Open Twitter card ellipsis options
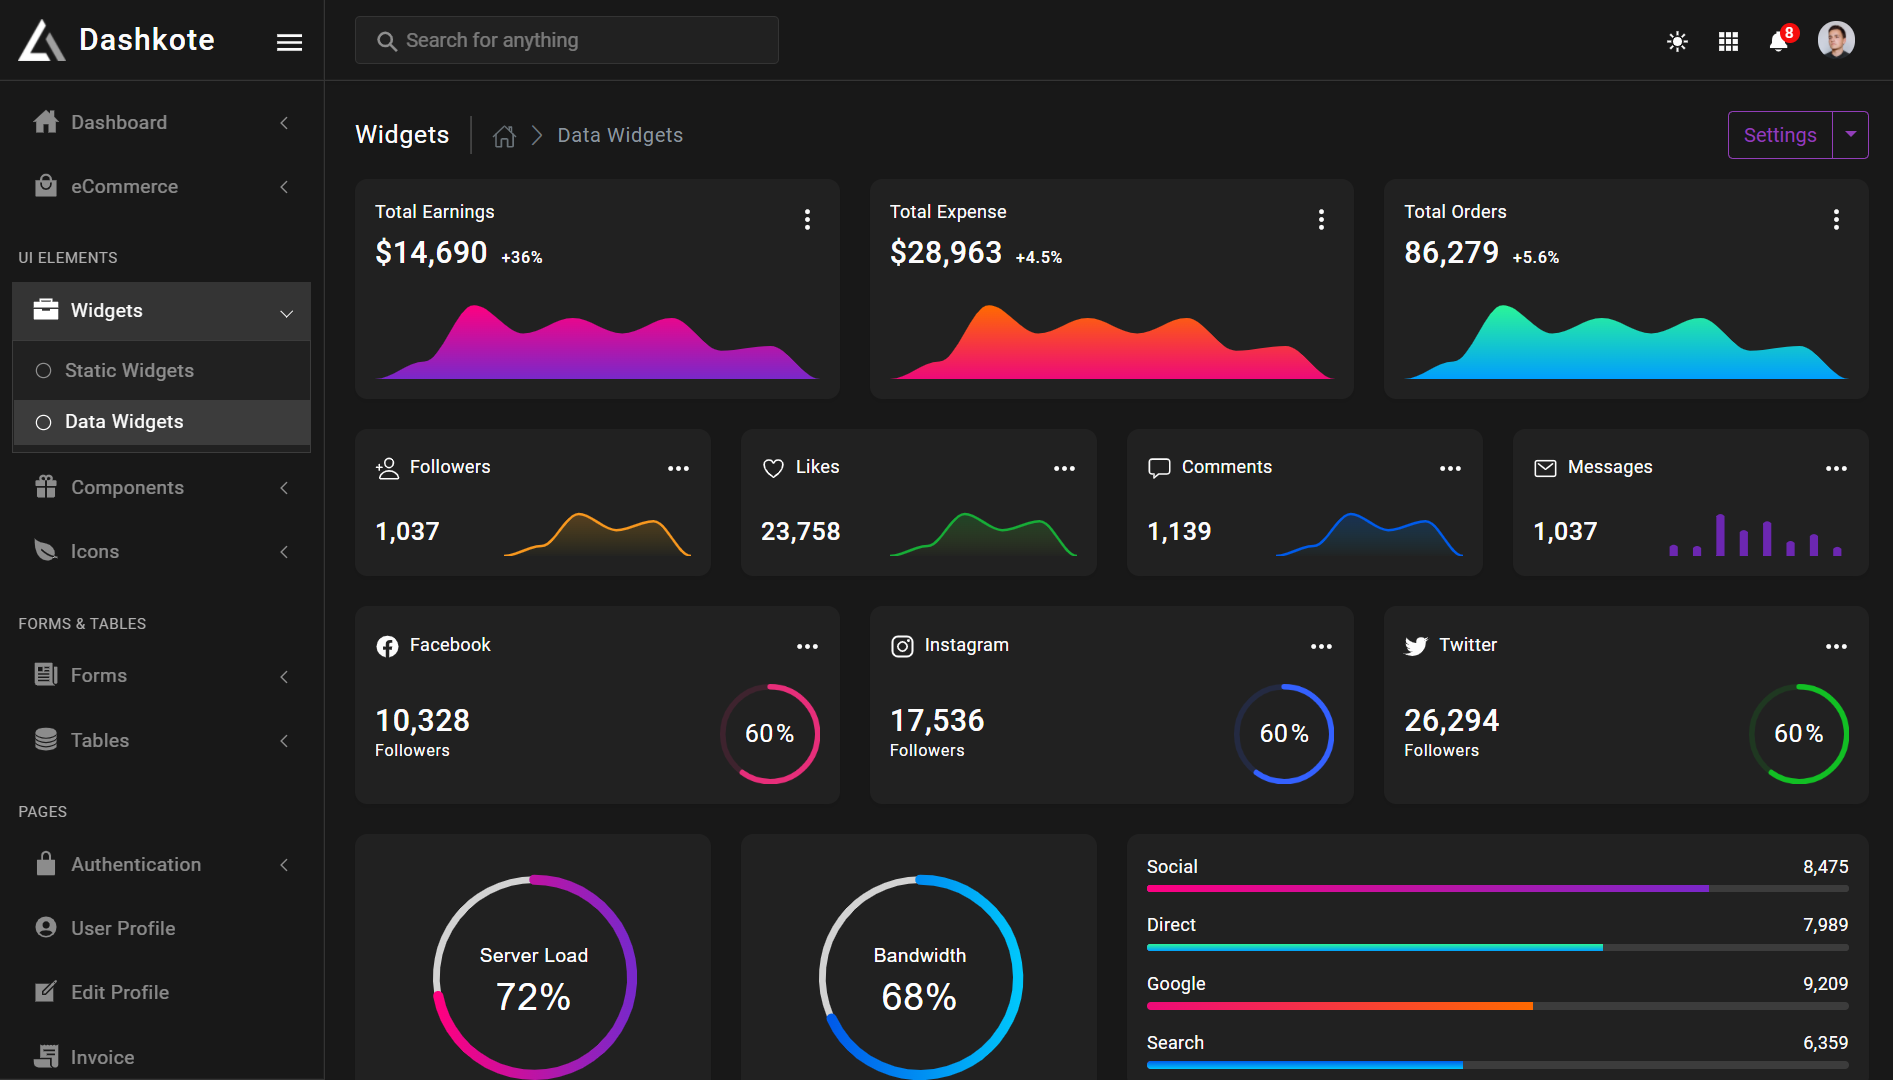Viewport: 1893px width, 1080px height. pos(1836,646)
